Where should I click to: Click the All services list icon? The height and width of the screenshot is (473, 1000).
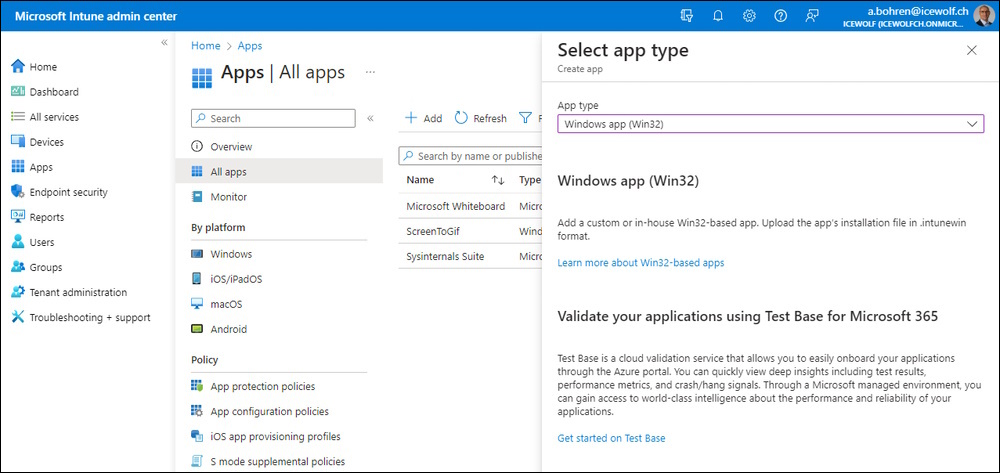coord(18,117)
